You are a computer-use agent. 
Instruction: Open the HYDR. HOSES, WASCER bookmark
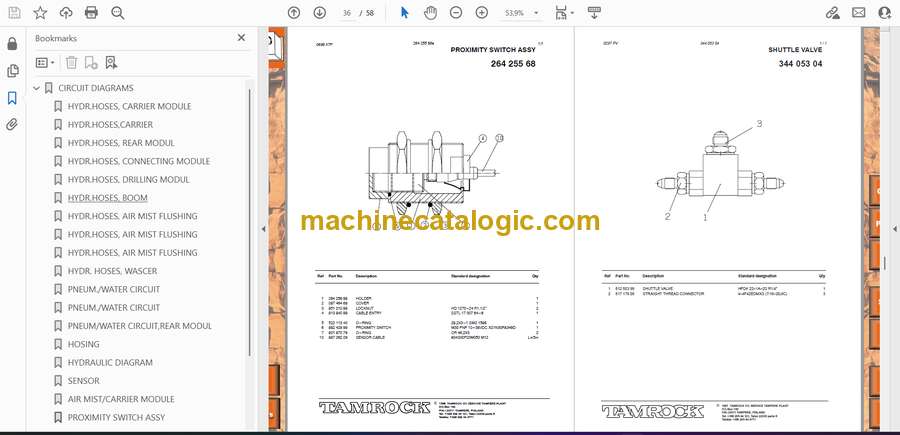[x=112, y=271]
